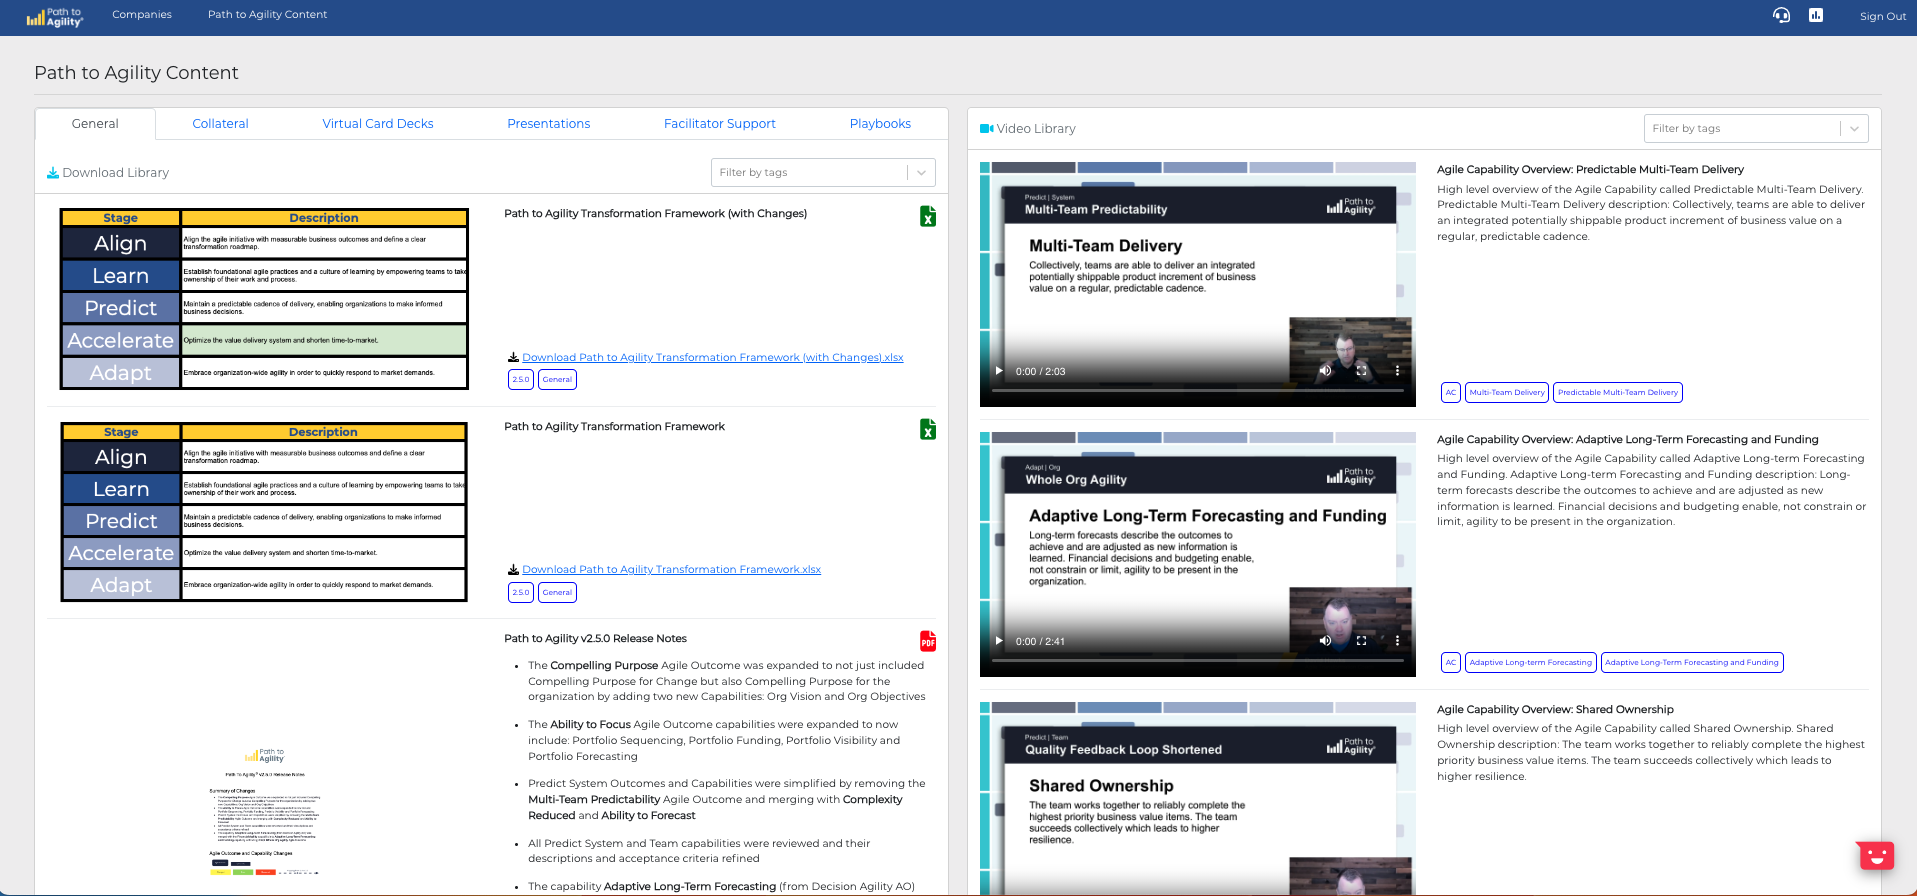Click AC tag under Adaptive Long-Term Forecasting
This screenshot has width=1917, height=896.
(x=1451, y=662)
